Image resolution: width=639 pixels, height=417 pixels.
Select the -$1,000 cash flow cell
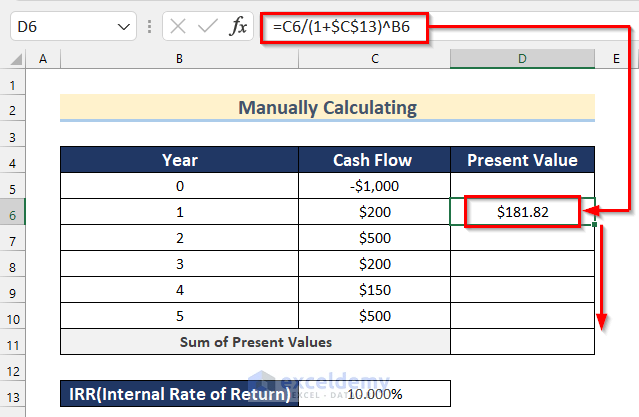pos(374,186)
